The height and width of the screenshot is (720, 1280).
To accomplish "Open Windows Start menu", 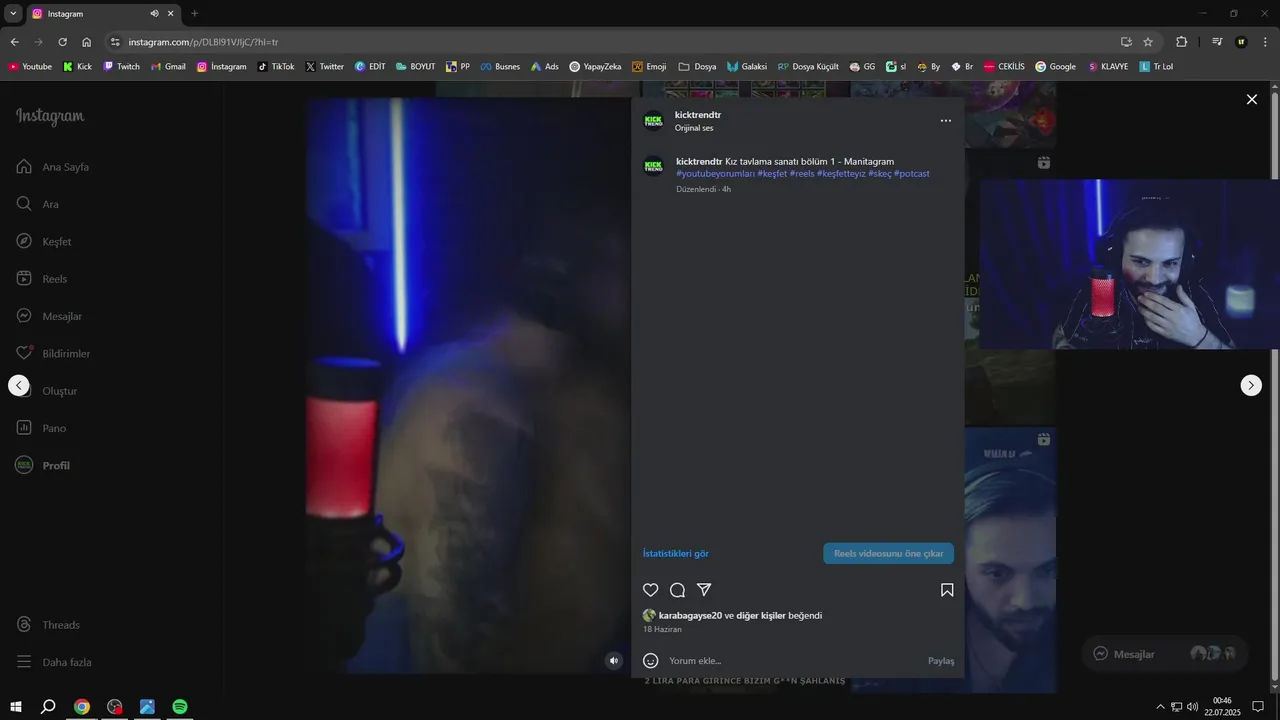I will [15, 707].
